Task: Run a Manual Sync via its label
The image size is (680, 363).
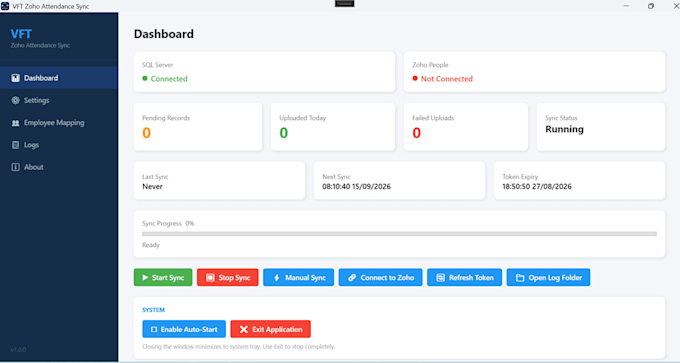Action: (305, 278)
